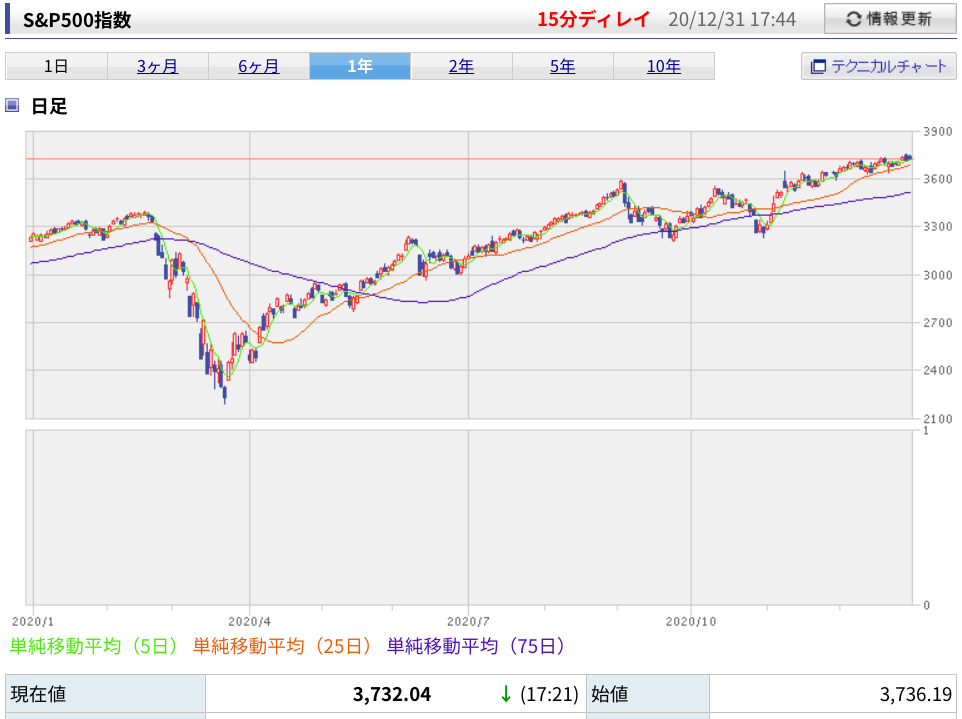Click the 3000 y-axis price label
This screenshot has width=962, height=719.
[938, 275]
